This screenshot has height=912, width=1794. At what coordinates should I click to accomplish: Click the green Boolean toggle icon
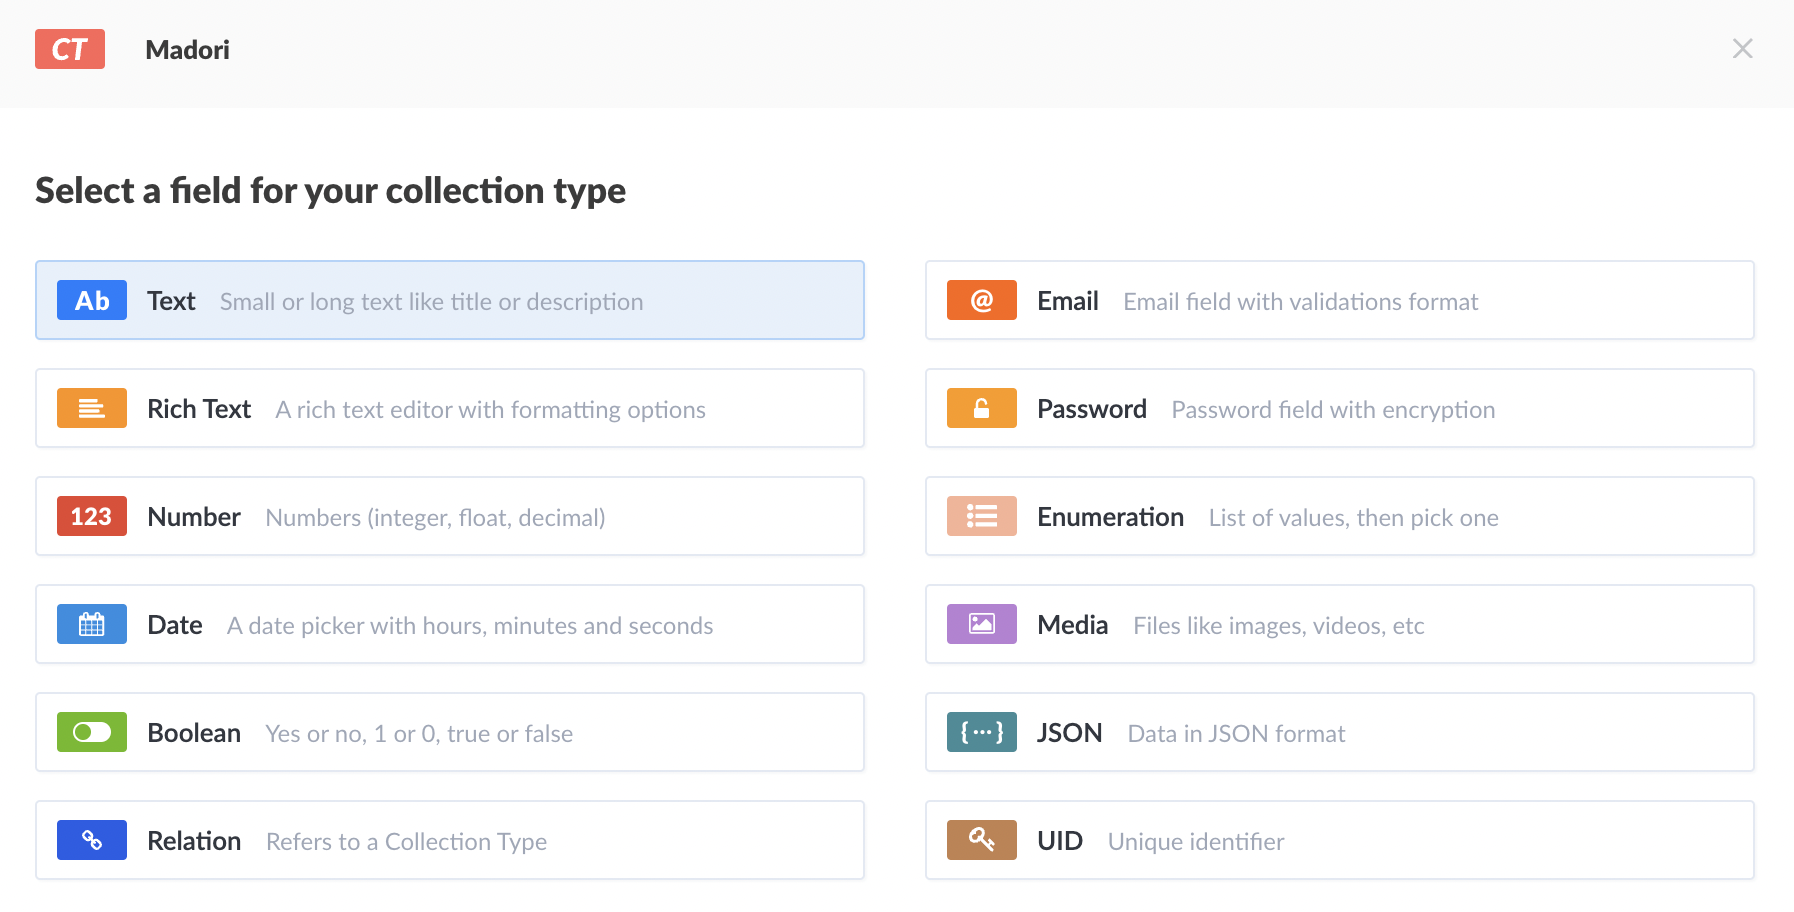point(91,732)
